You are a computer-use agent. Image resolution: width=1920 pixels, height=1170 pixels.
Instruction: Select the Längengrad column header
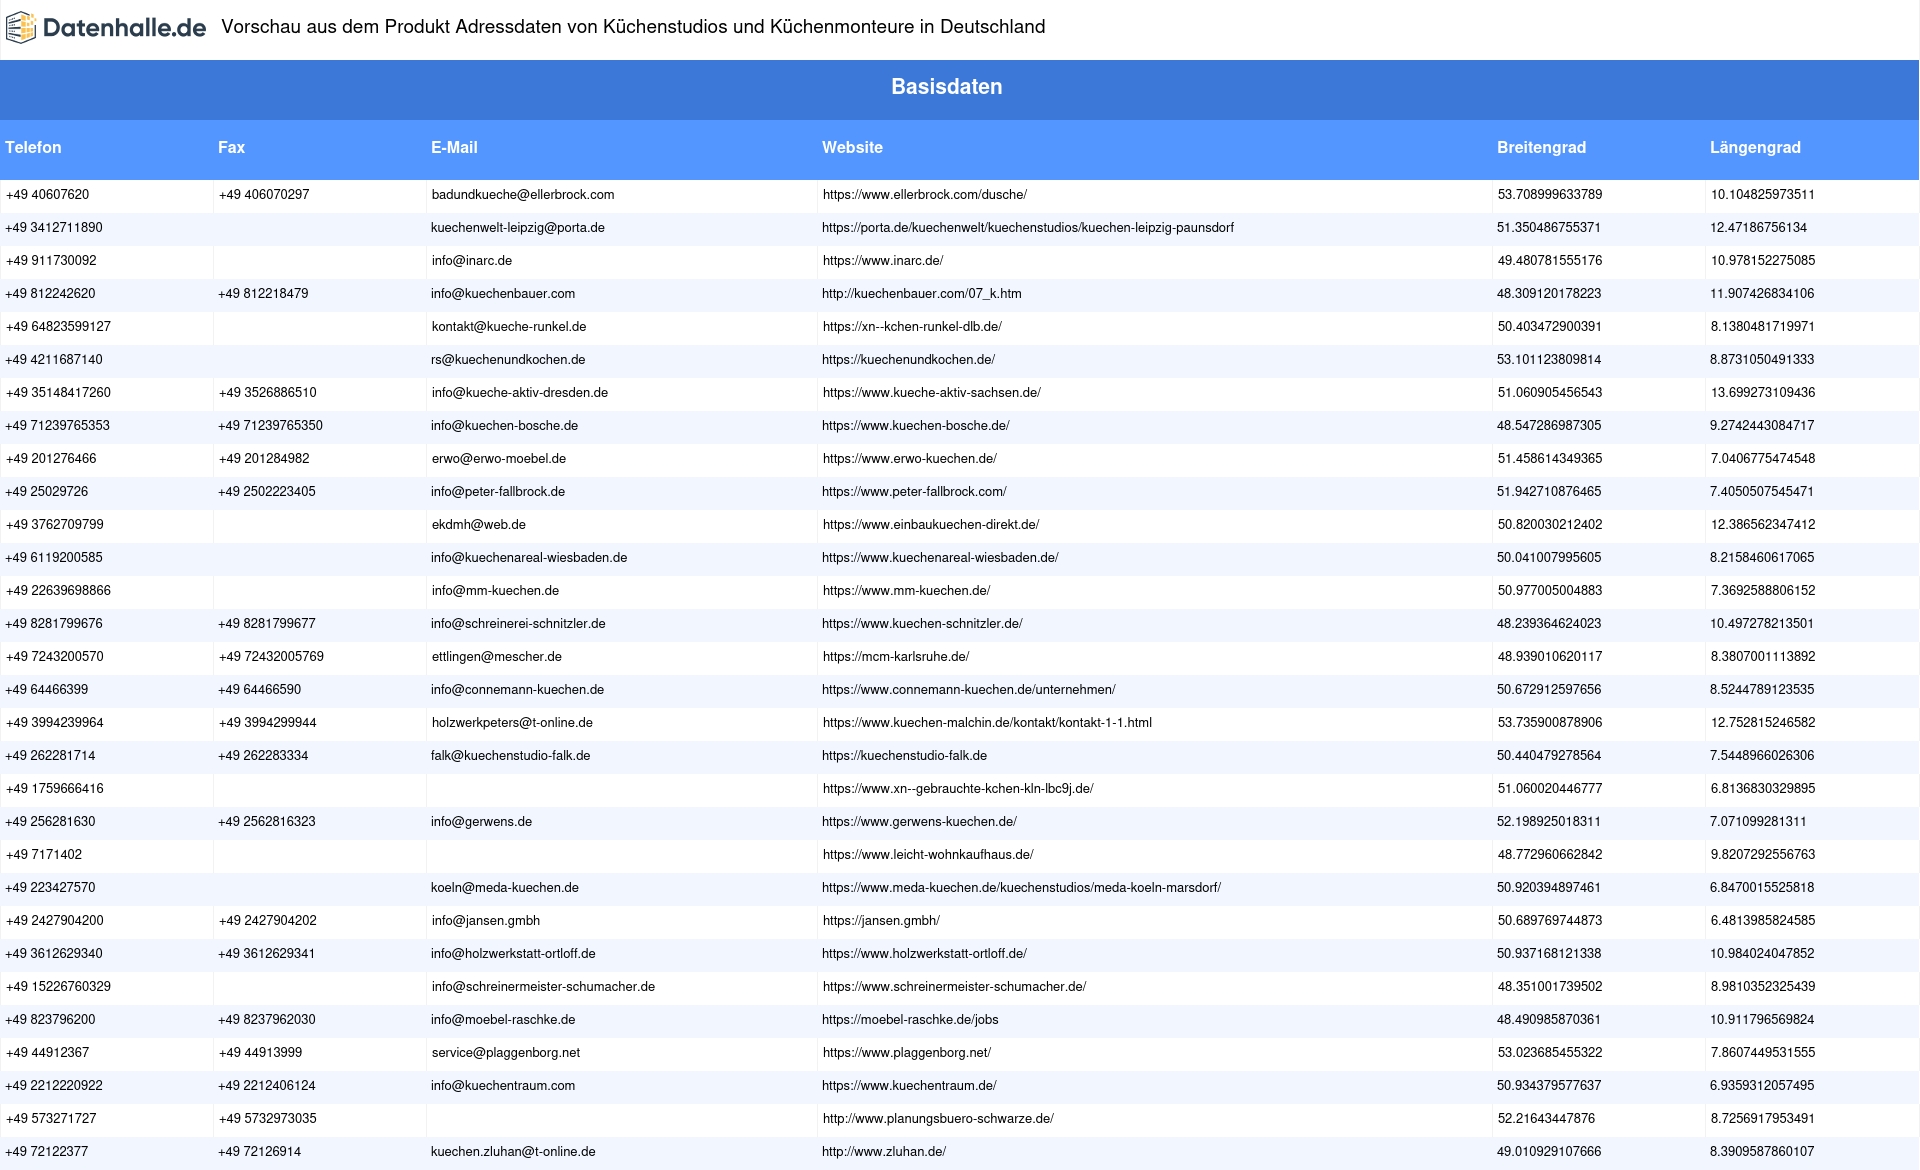(1755, 147)
